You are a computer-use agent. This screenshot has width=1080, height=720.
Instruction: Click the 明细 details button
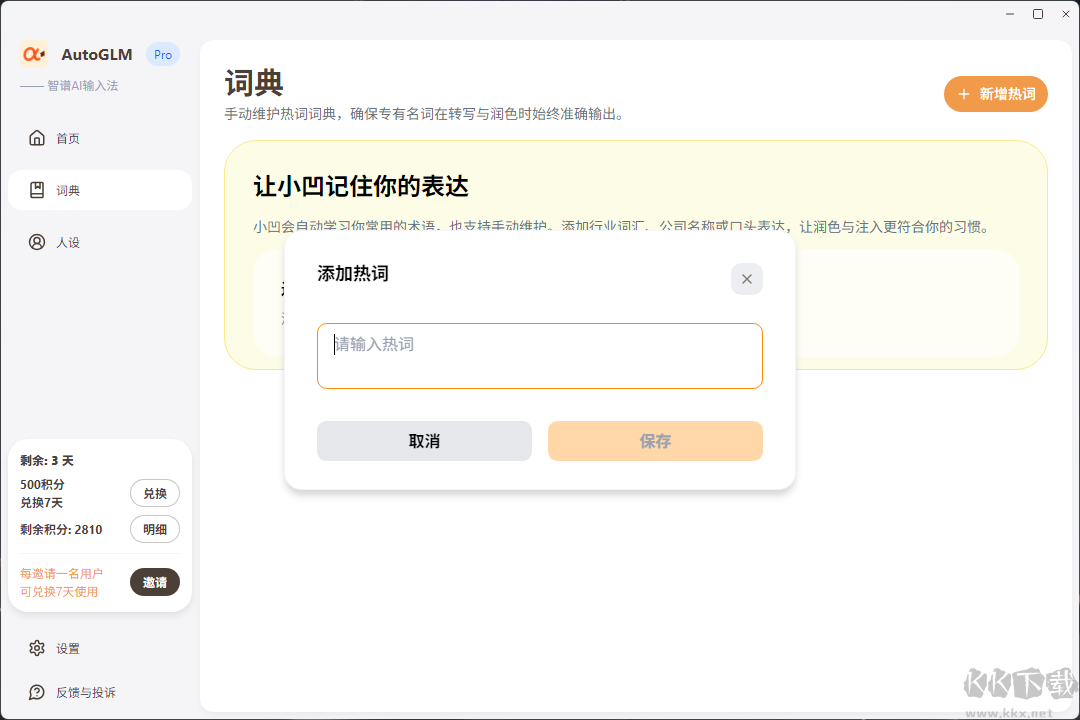pos(155,529)
